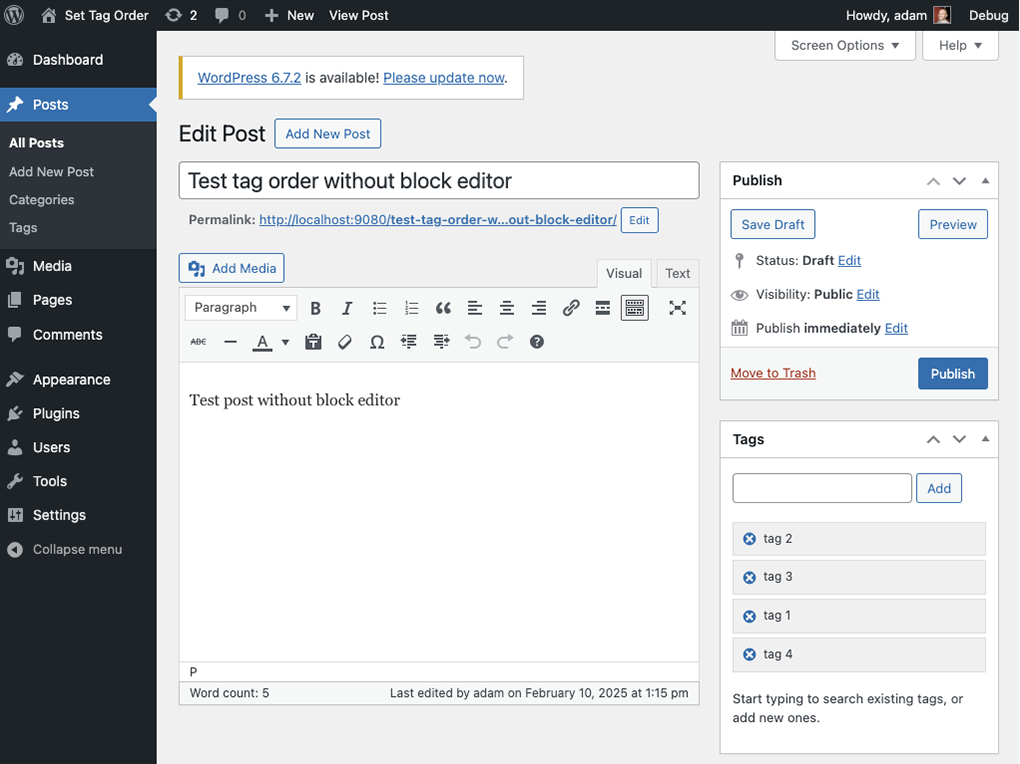Viewport: 1020px width, 764px height.
Task: Click the blue Publish button
Action: click(x=952, y=373)
